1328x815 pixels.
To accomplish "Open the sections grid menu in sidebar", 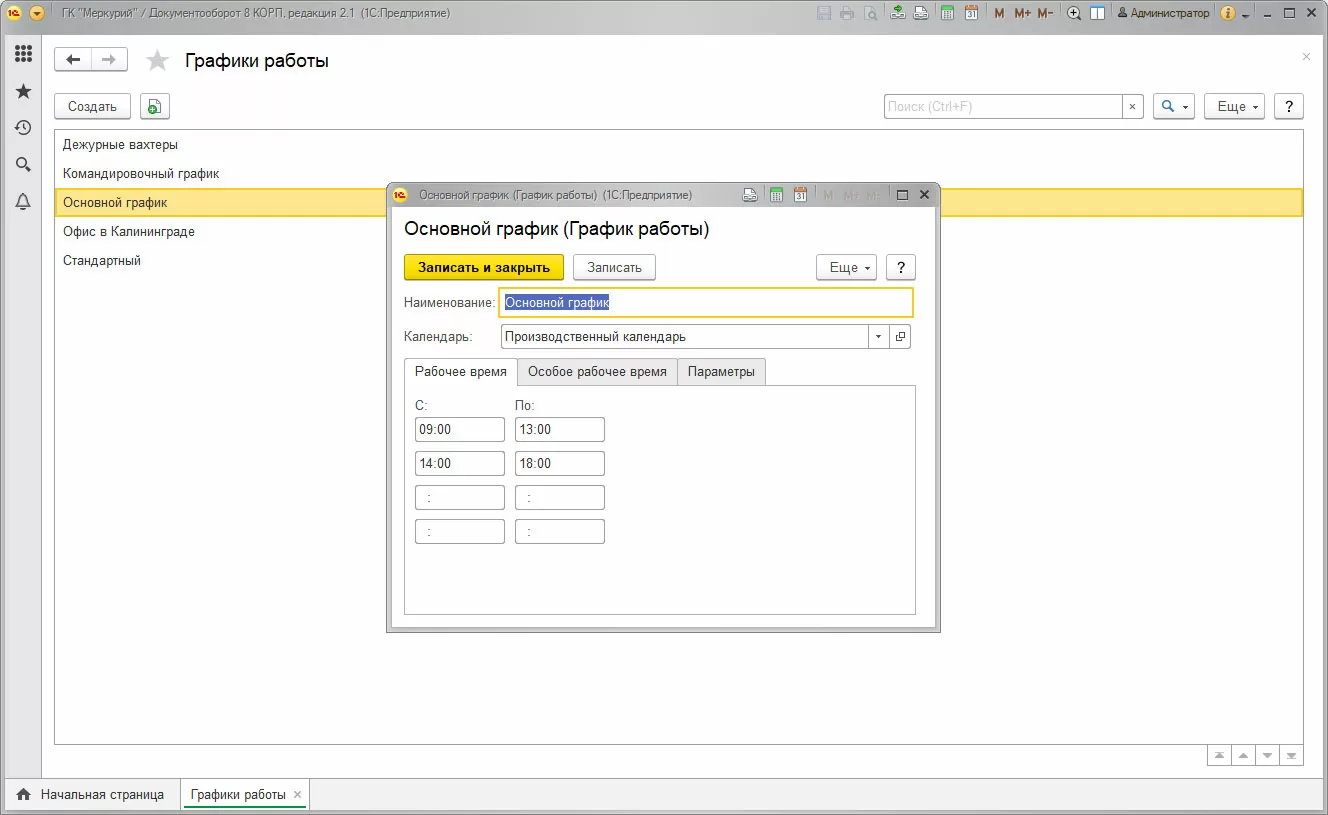I will [x=23, y=54].
